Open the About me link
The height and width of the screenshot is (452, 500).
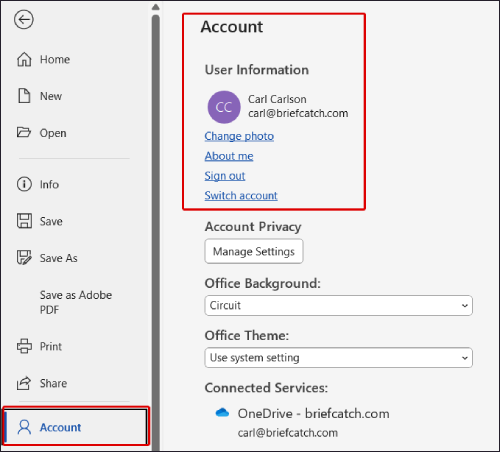[229, 156]
